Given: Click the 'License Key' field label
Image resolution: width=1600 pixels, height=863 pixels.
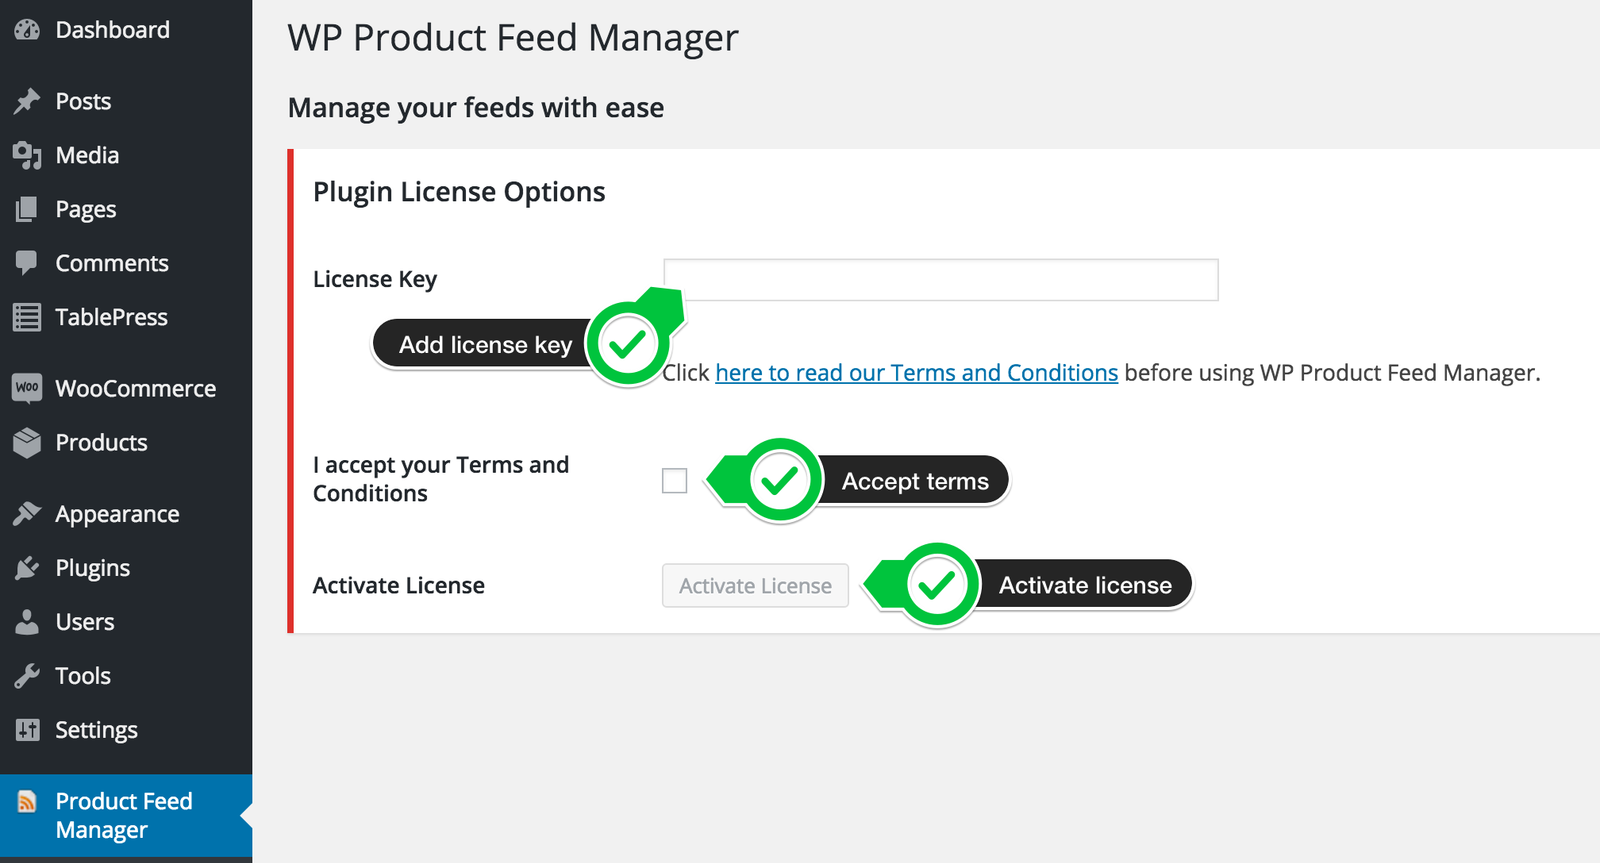Looking at the screenshot, I should 375,279.
